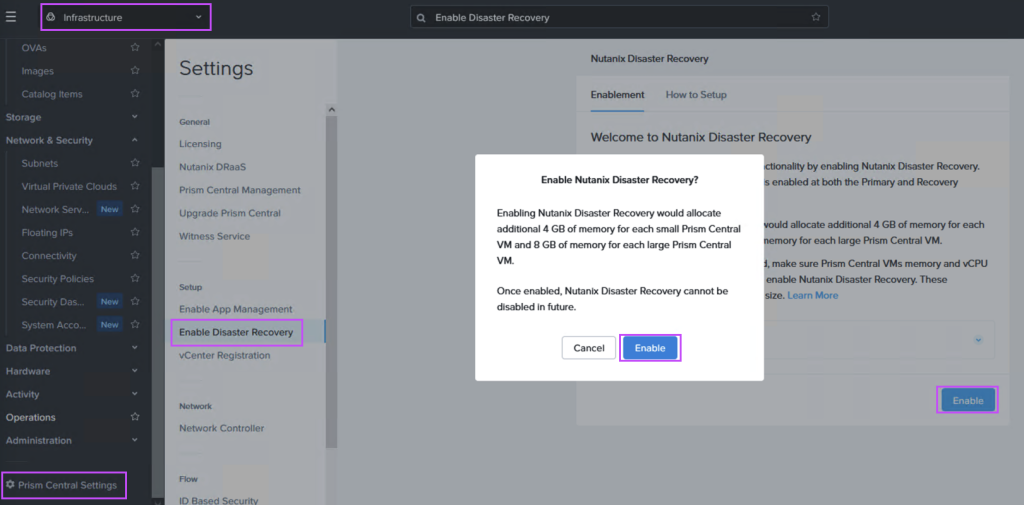Star the Virtual Private Clouds entry
This screenshot has height=505, width=1024.
pyautogui.click(x=135, y=186)
